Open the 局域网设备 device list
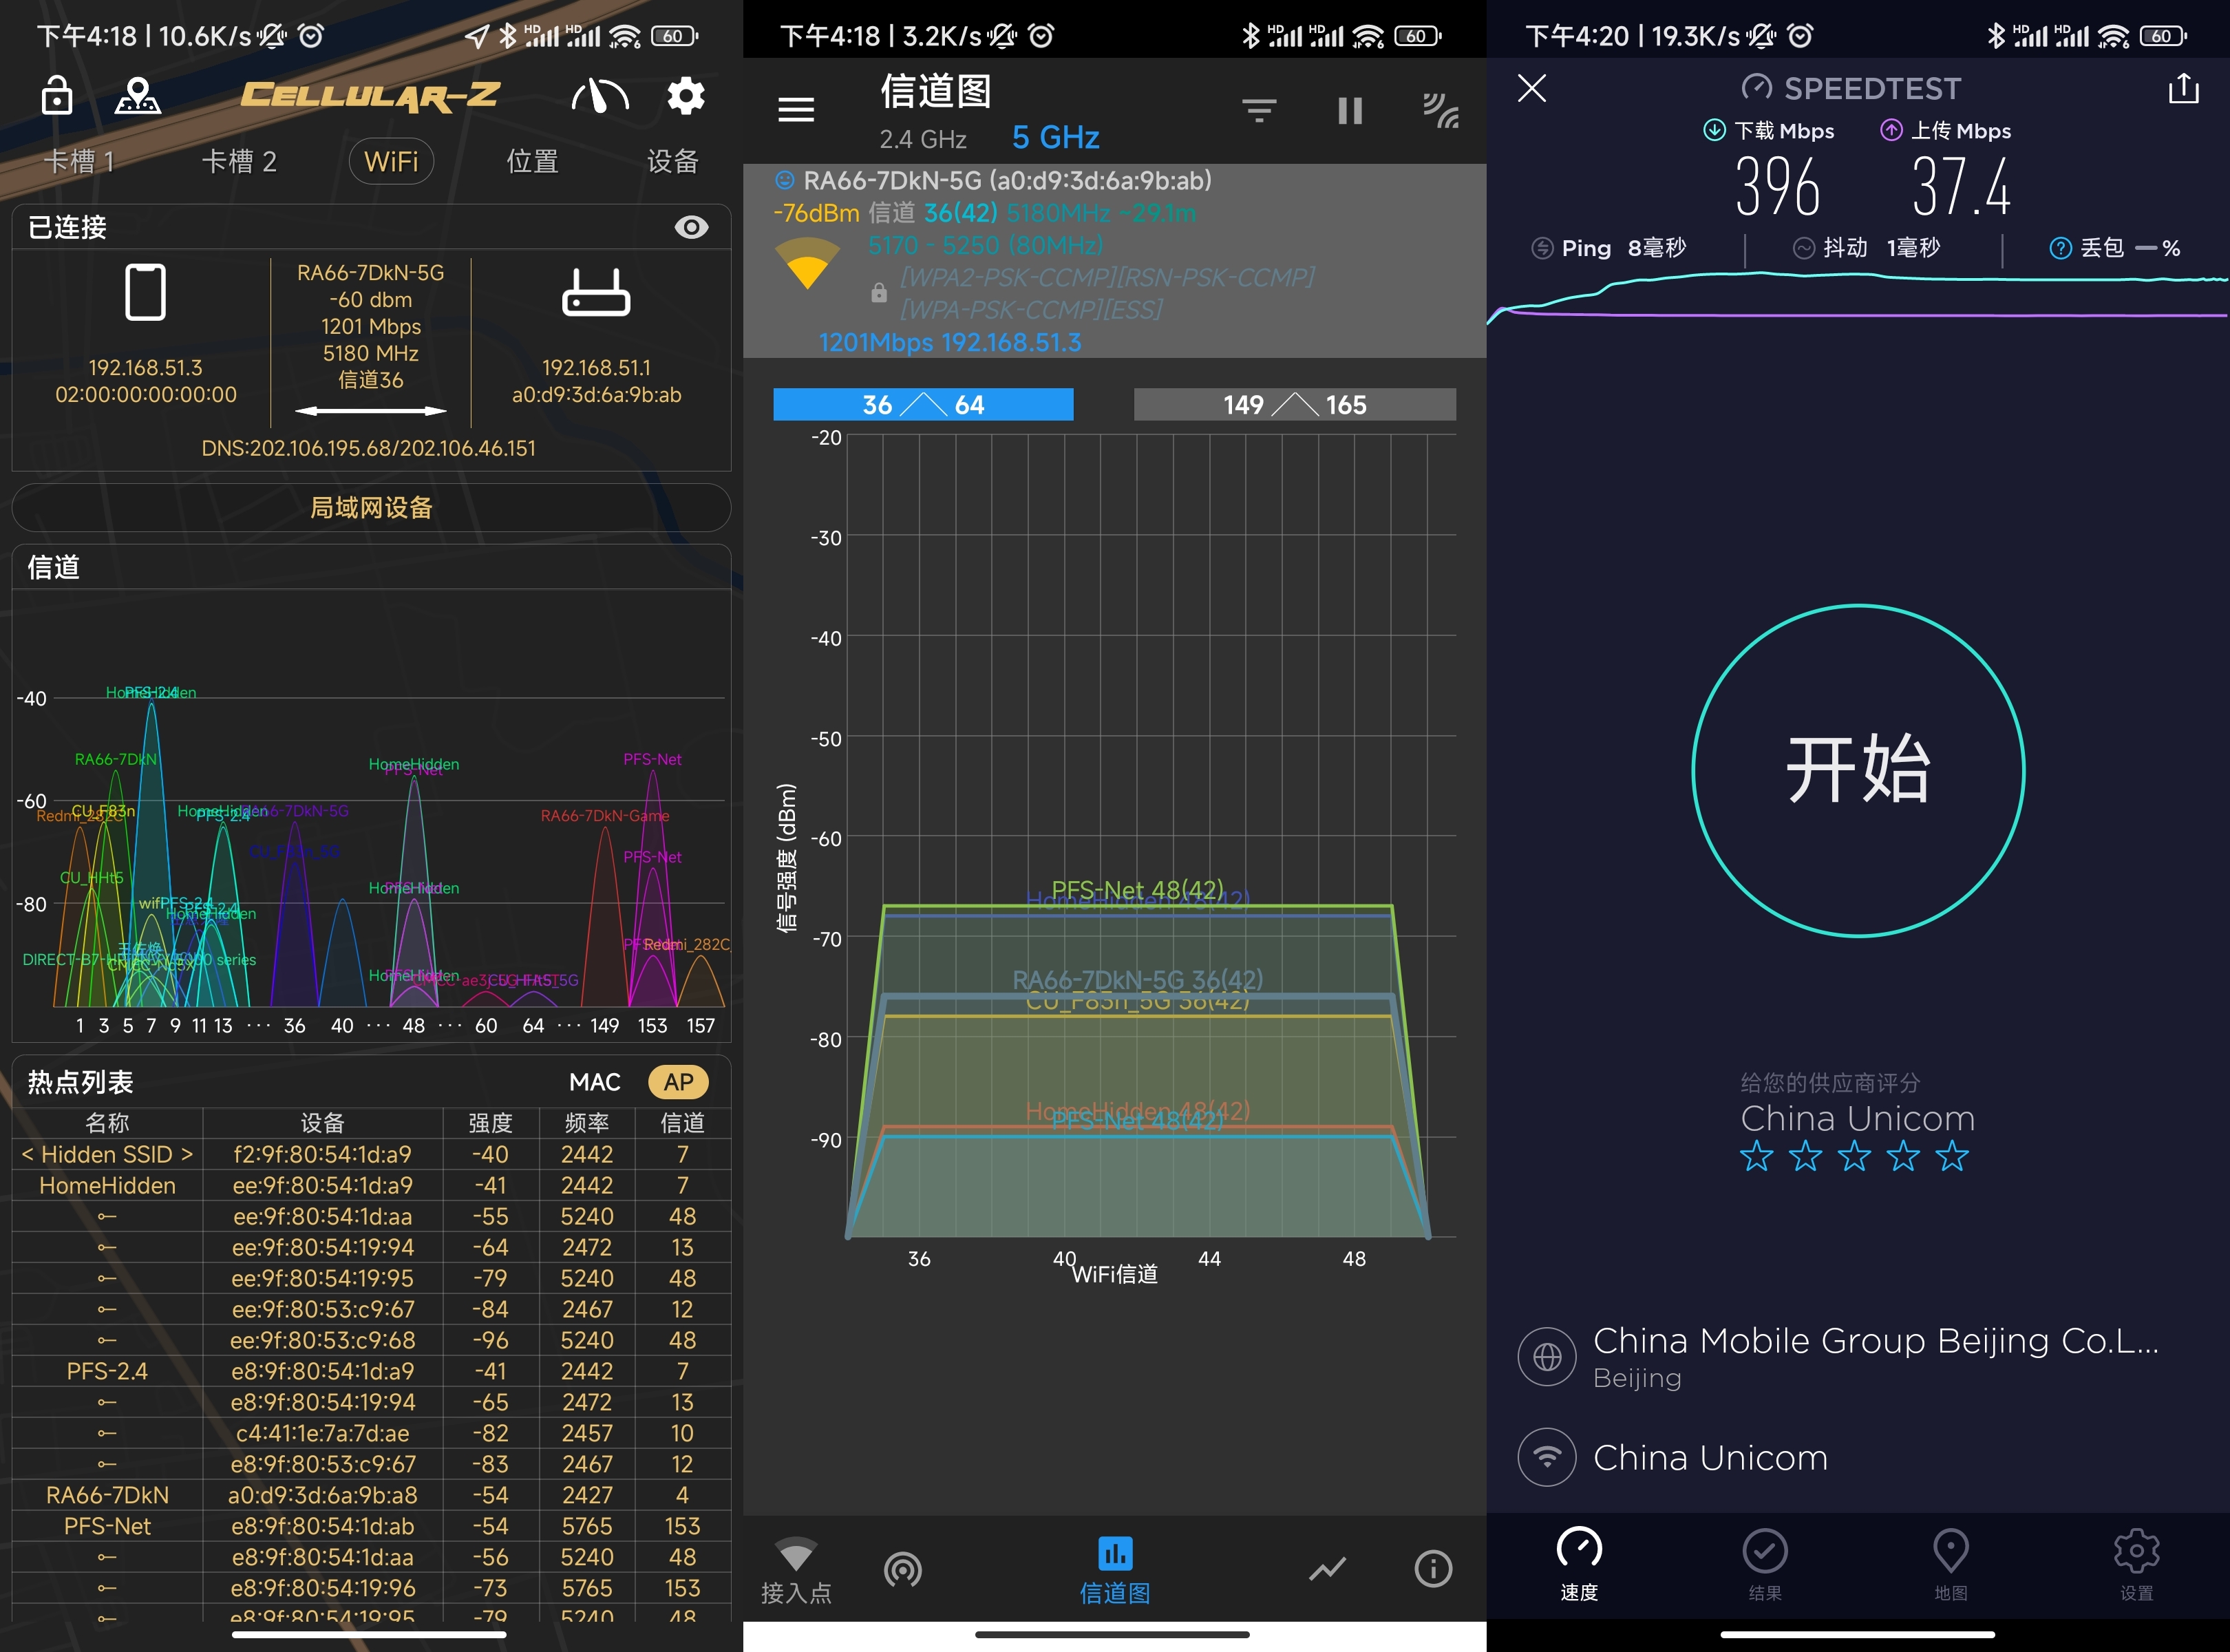Image resolution: width=2230 pixels, height=1652 pixels. point(371,507)
